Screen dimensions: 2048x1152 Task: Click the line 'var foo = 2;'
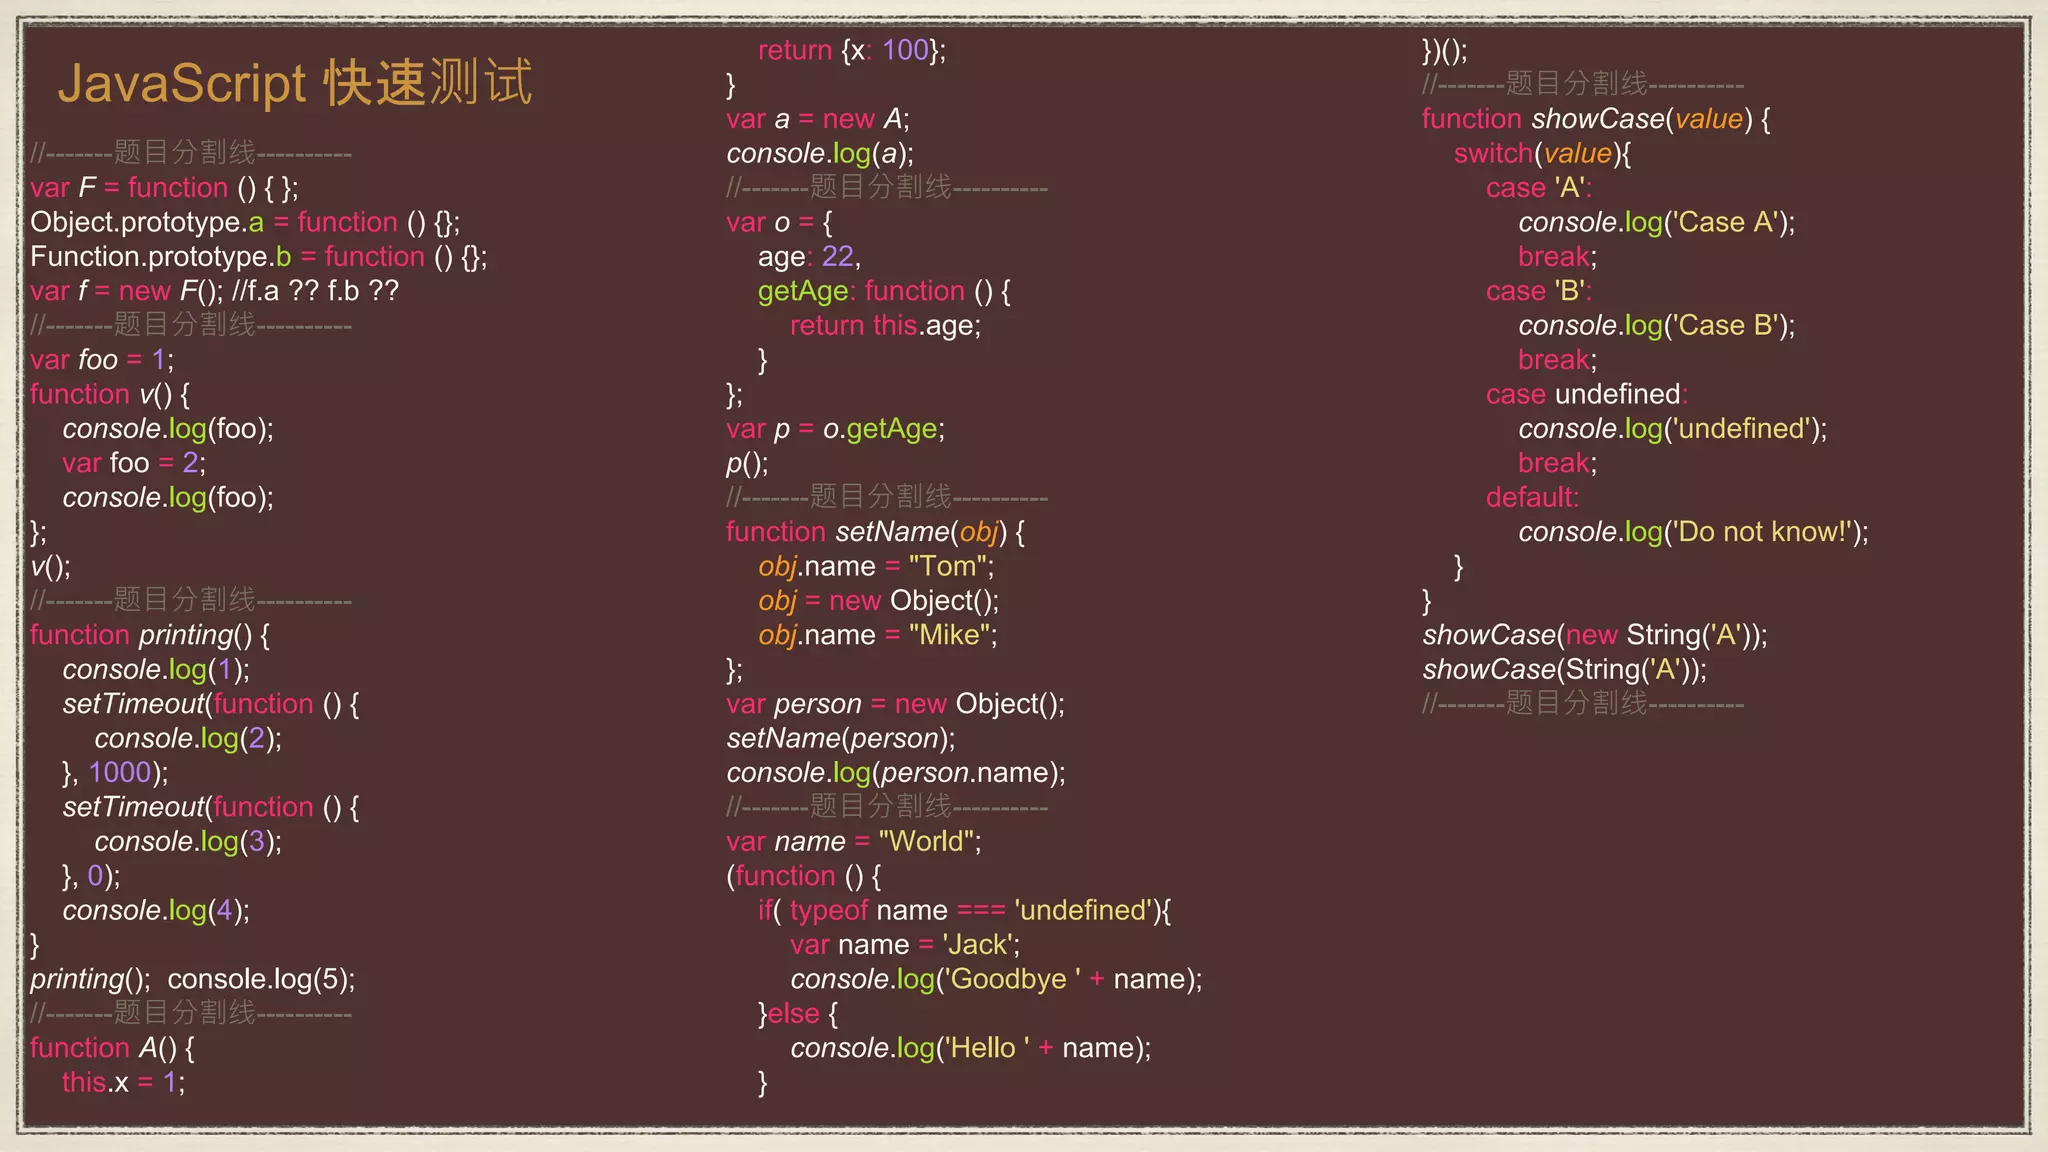[x=134, y=463]
